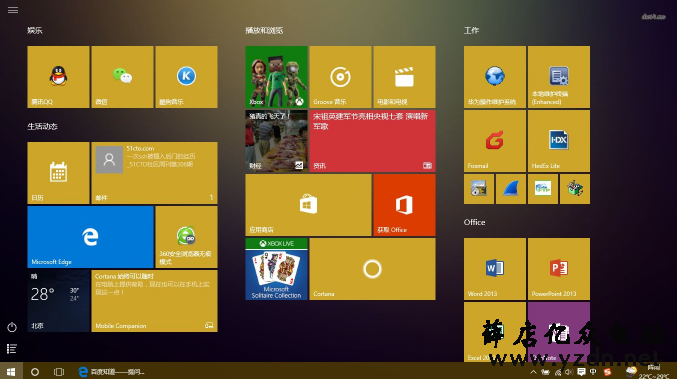677x379 pixels.
Task: Open the Kugou music K tile
Action: (186, 77)
